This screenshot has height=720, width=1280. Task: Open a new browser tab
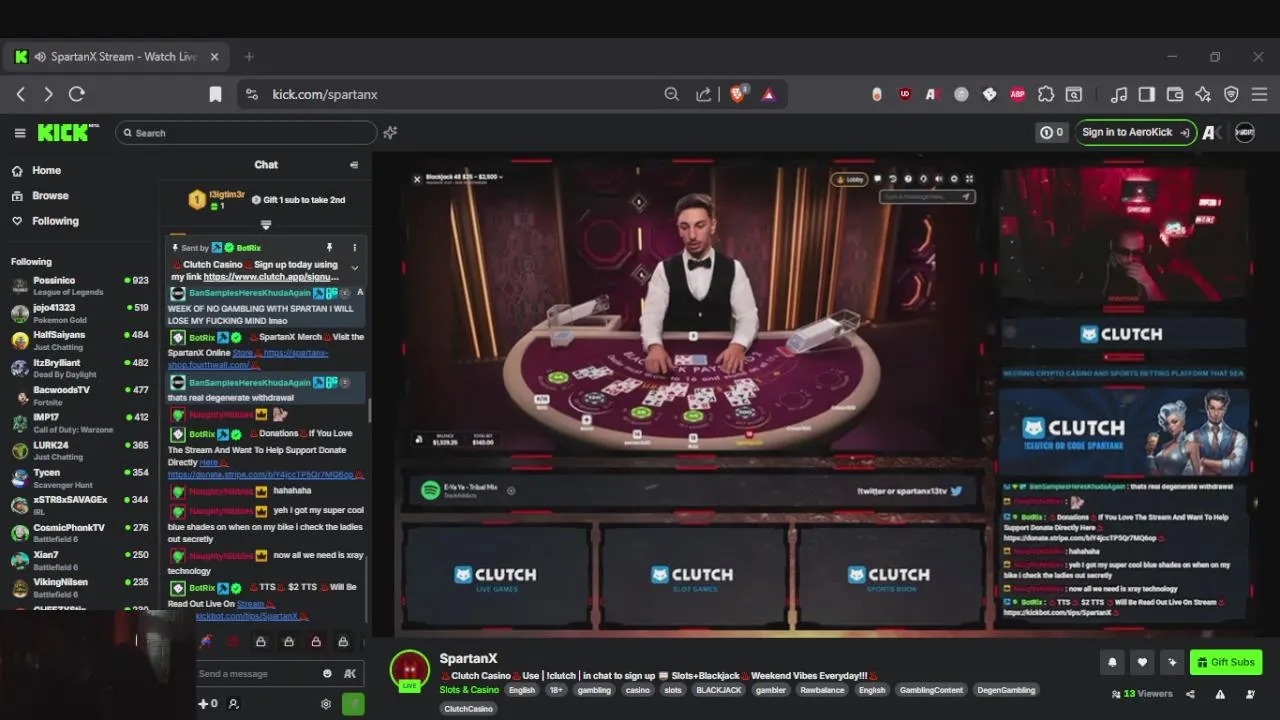(x=249, y=57)
